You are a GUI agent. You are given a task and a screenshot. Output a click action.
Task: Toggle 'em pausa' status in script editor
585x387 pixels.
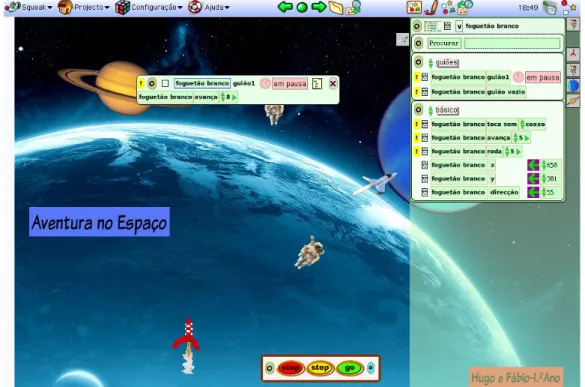point(290,84)
